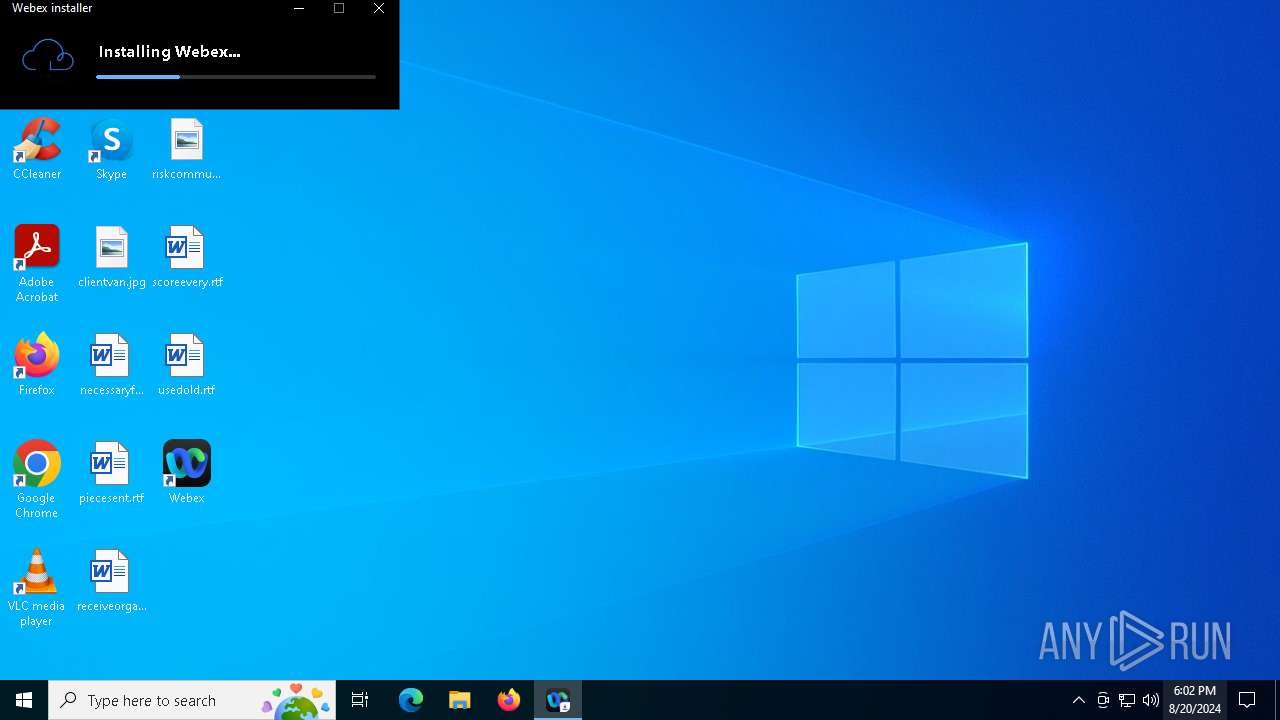1280x720 pixels.
Task: Close the Webex installer window
Action: point(379,8)
